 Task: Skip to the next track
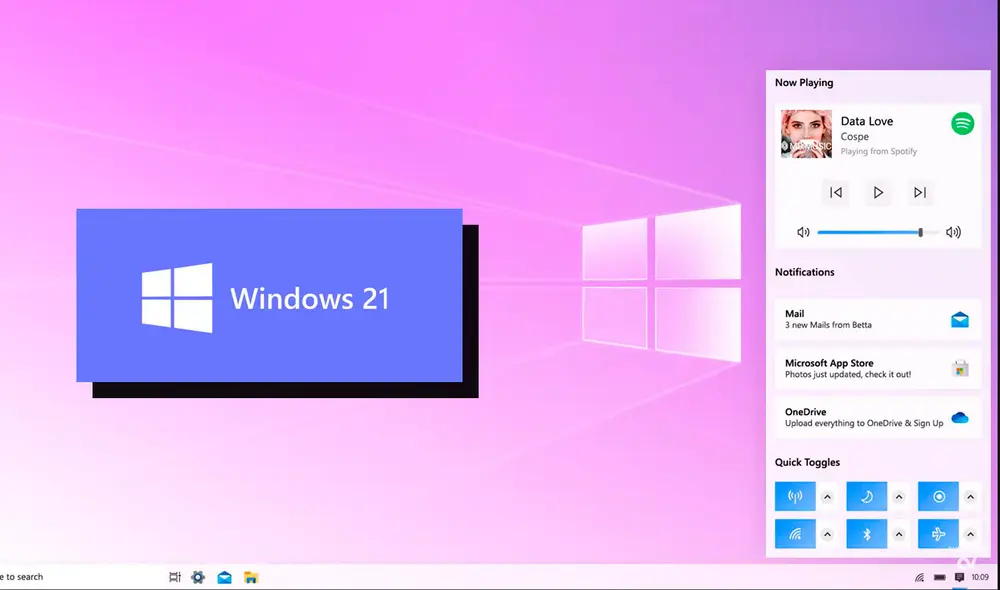tap(920, 192)
